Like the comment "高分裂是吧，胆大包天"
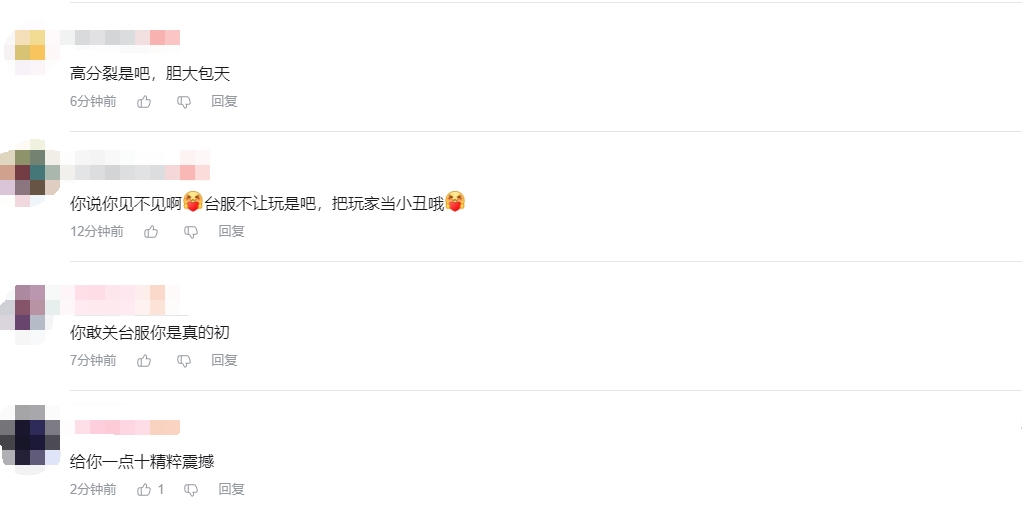Screen dimensions: 1022x518 144,102
